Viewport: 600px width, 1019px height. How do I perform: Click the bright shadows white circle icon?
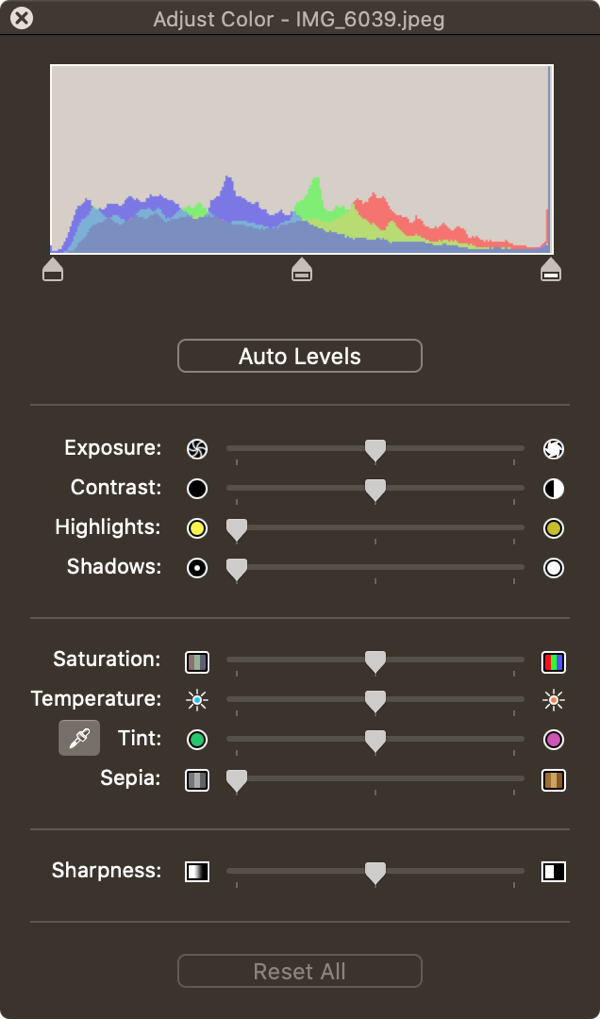click(x=553, y=568)
